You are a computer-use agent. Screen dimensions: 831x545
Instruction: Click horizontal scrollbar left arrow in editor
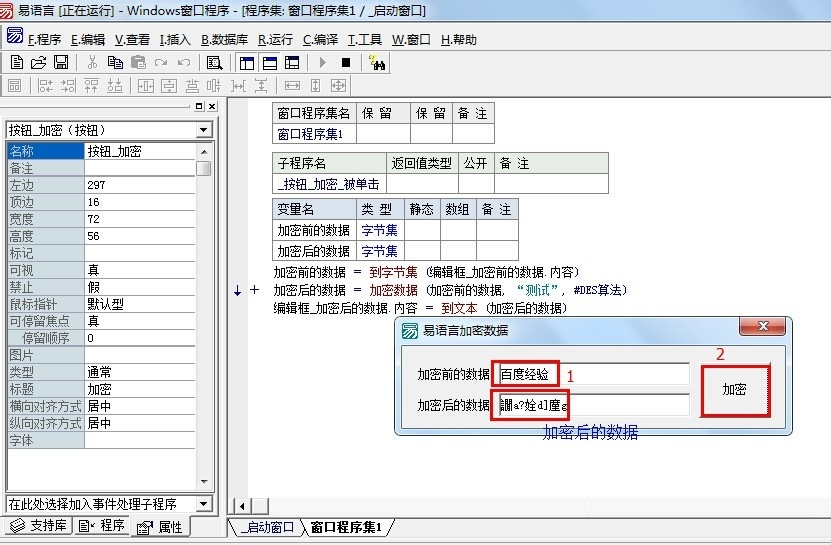[x=242, y=506]
